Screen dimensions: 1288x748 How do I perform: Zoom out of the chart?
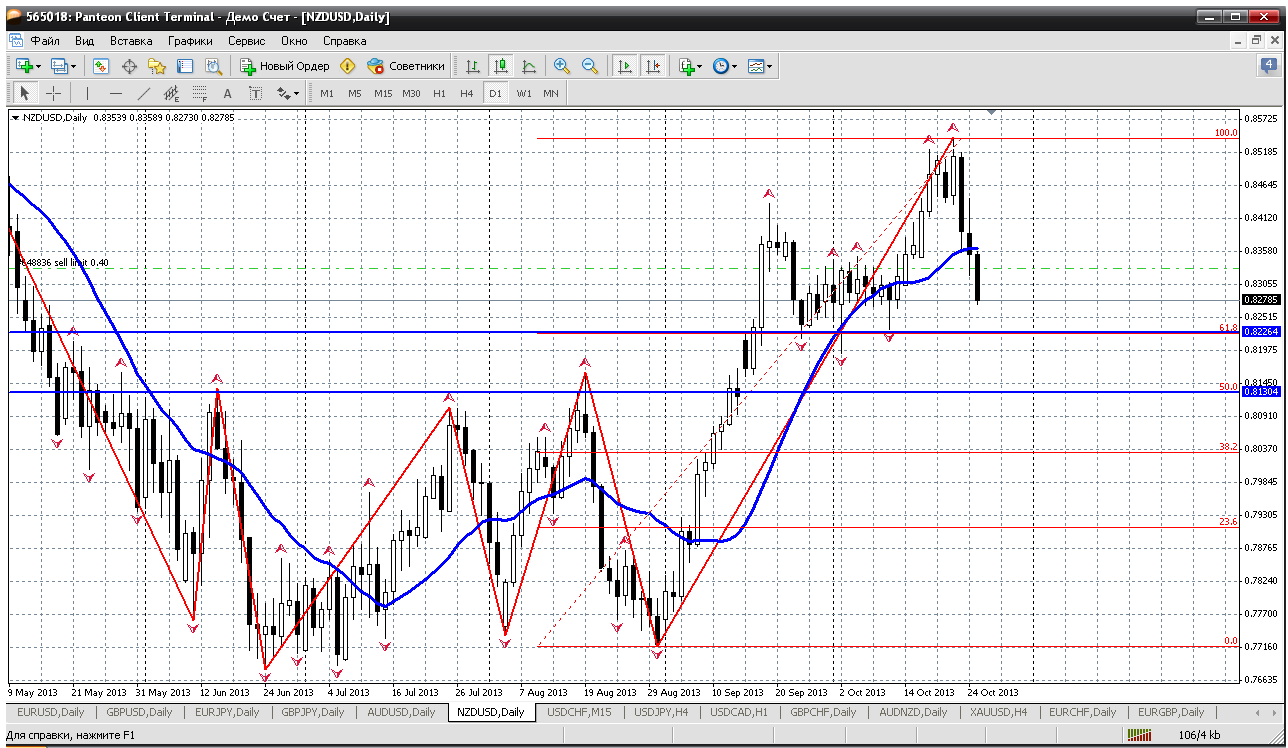(590, 66)
